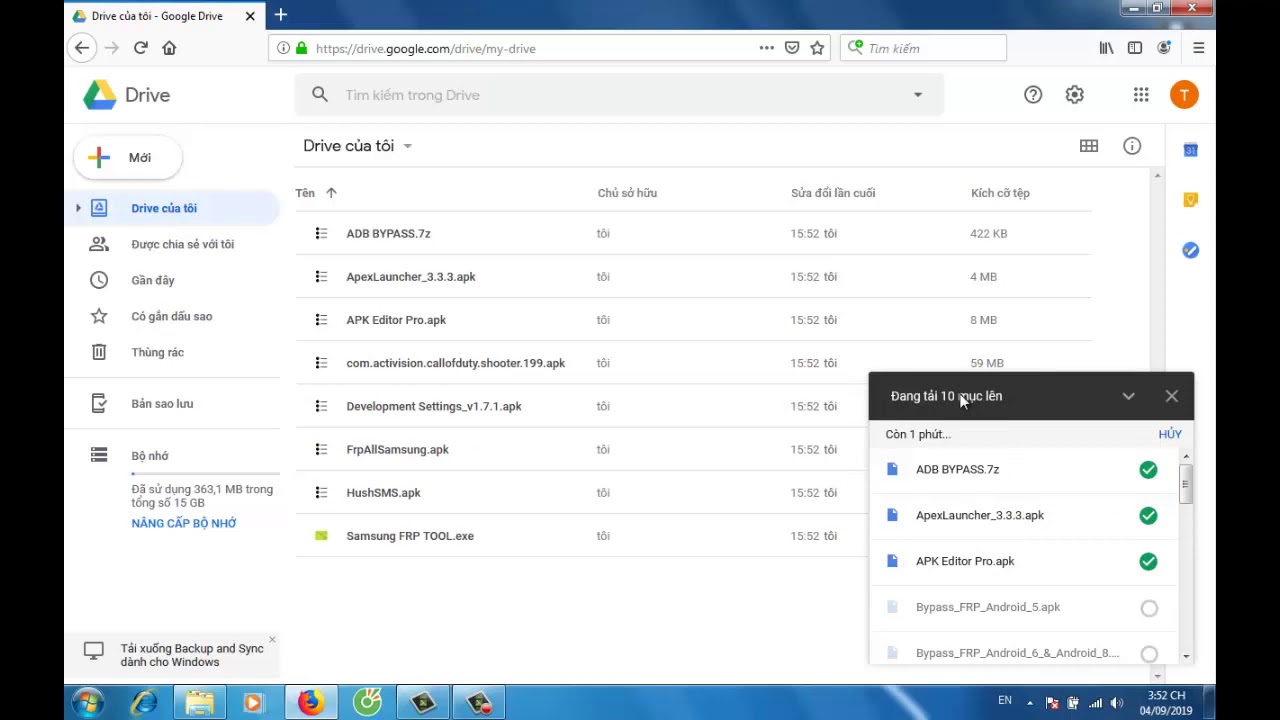Screen dimensions: 1280x720
Task: Open the Firefox hamburger menu
Action: (1198, 48)
